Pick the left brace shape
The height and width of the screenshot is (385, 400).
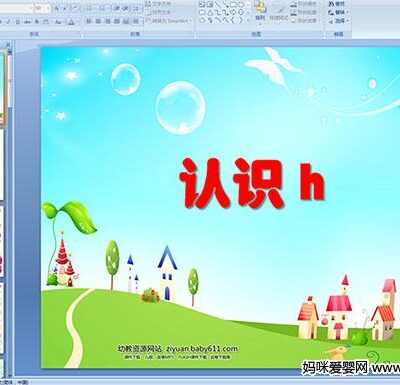tap(233, 20)
